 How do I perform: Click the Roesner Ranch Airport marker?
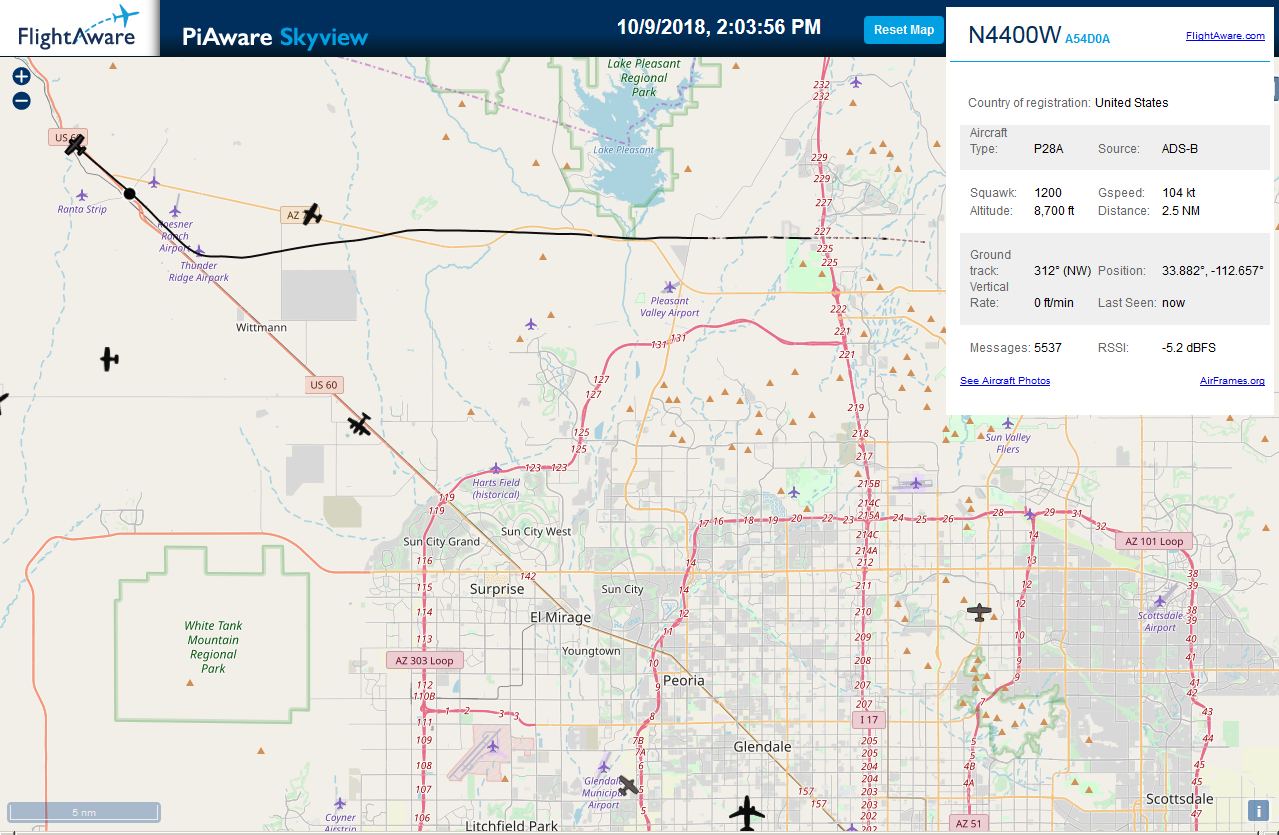pyautogui.click(x=175, y=211)
